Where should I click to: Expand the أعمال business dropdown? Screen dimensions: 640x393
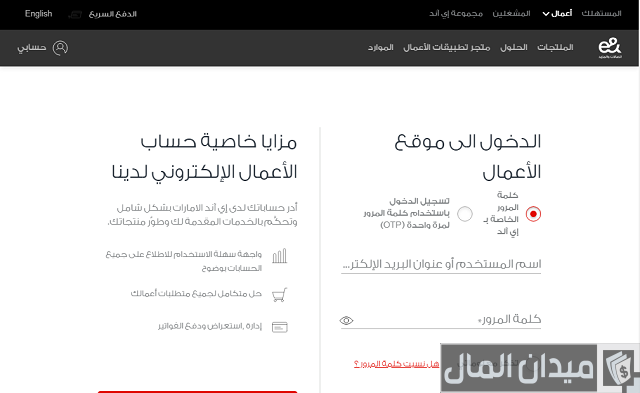[x=557, y=14]
